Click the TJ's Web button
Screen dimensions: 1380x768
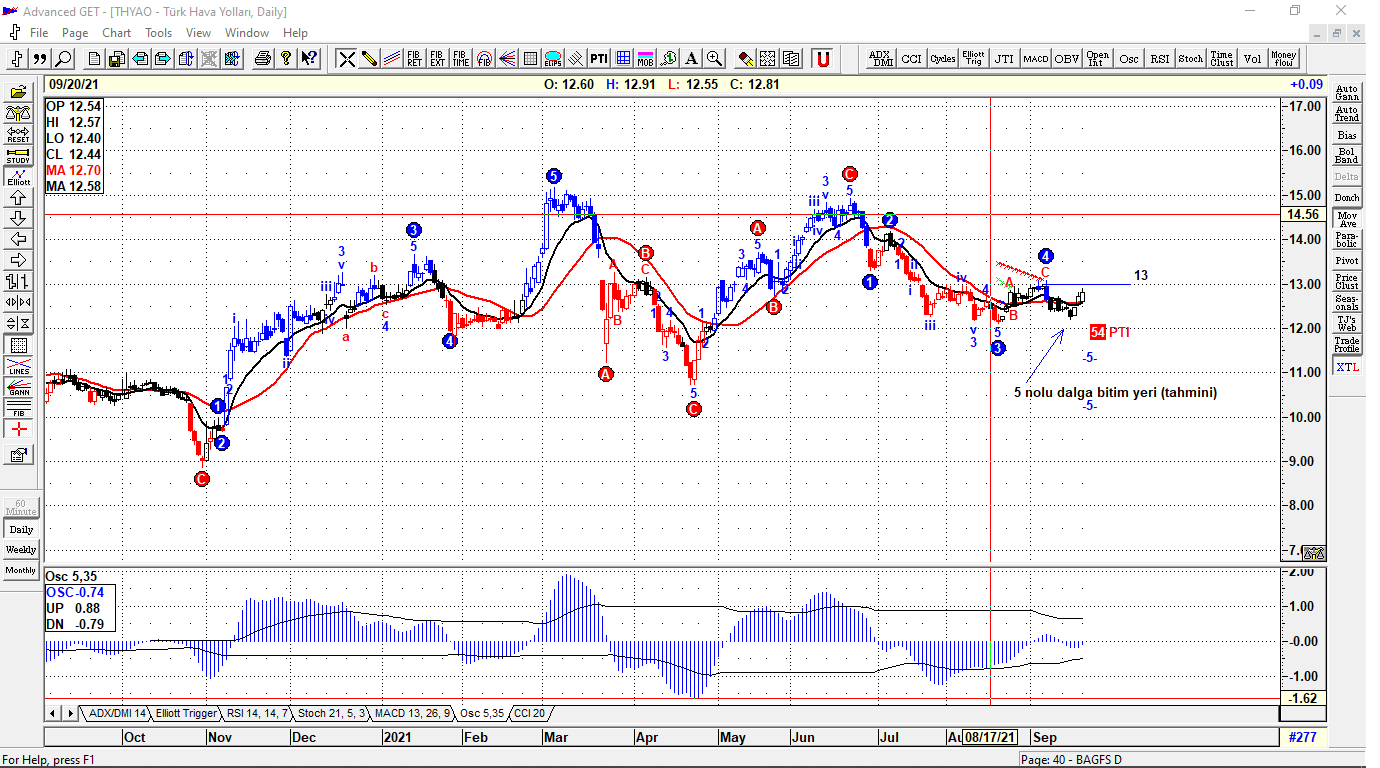point(1347,324)
